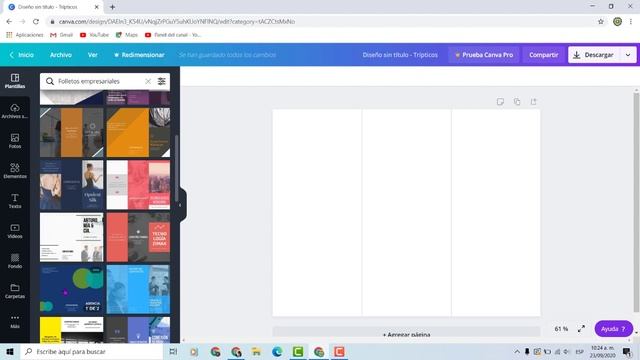Screen dimensions: 640x360
Task: Click Agregar página below the canvas
Action: pyautogui.click(x=407, y=334)
